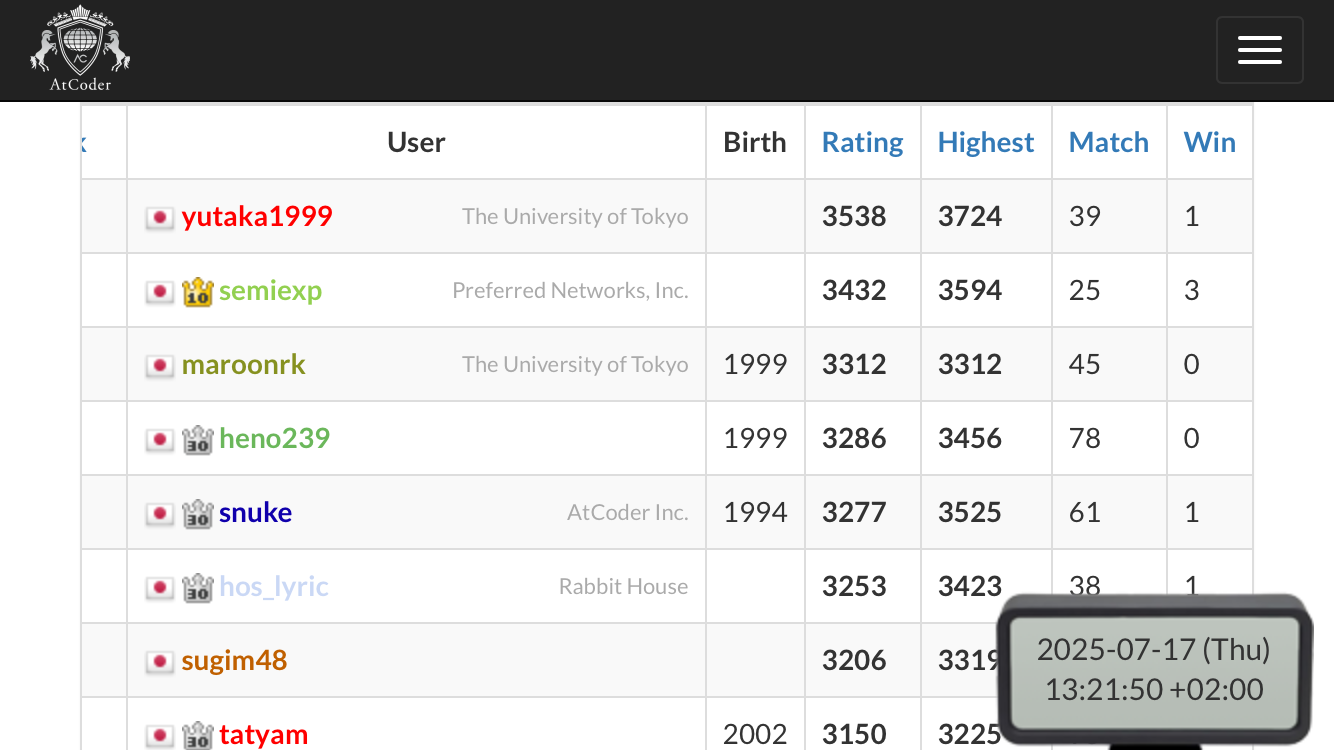
Task: Click rating value 3286
Action: point(854,438)
